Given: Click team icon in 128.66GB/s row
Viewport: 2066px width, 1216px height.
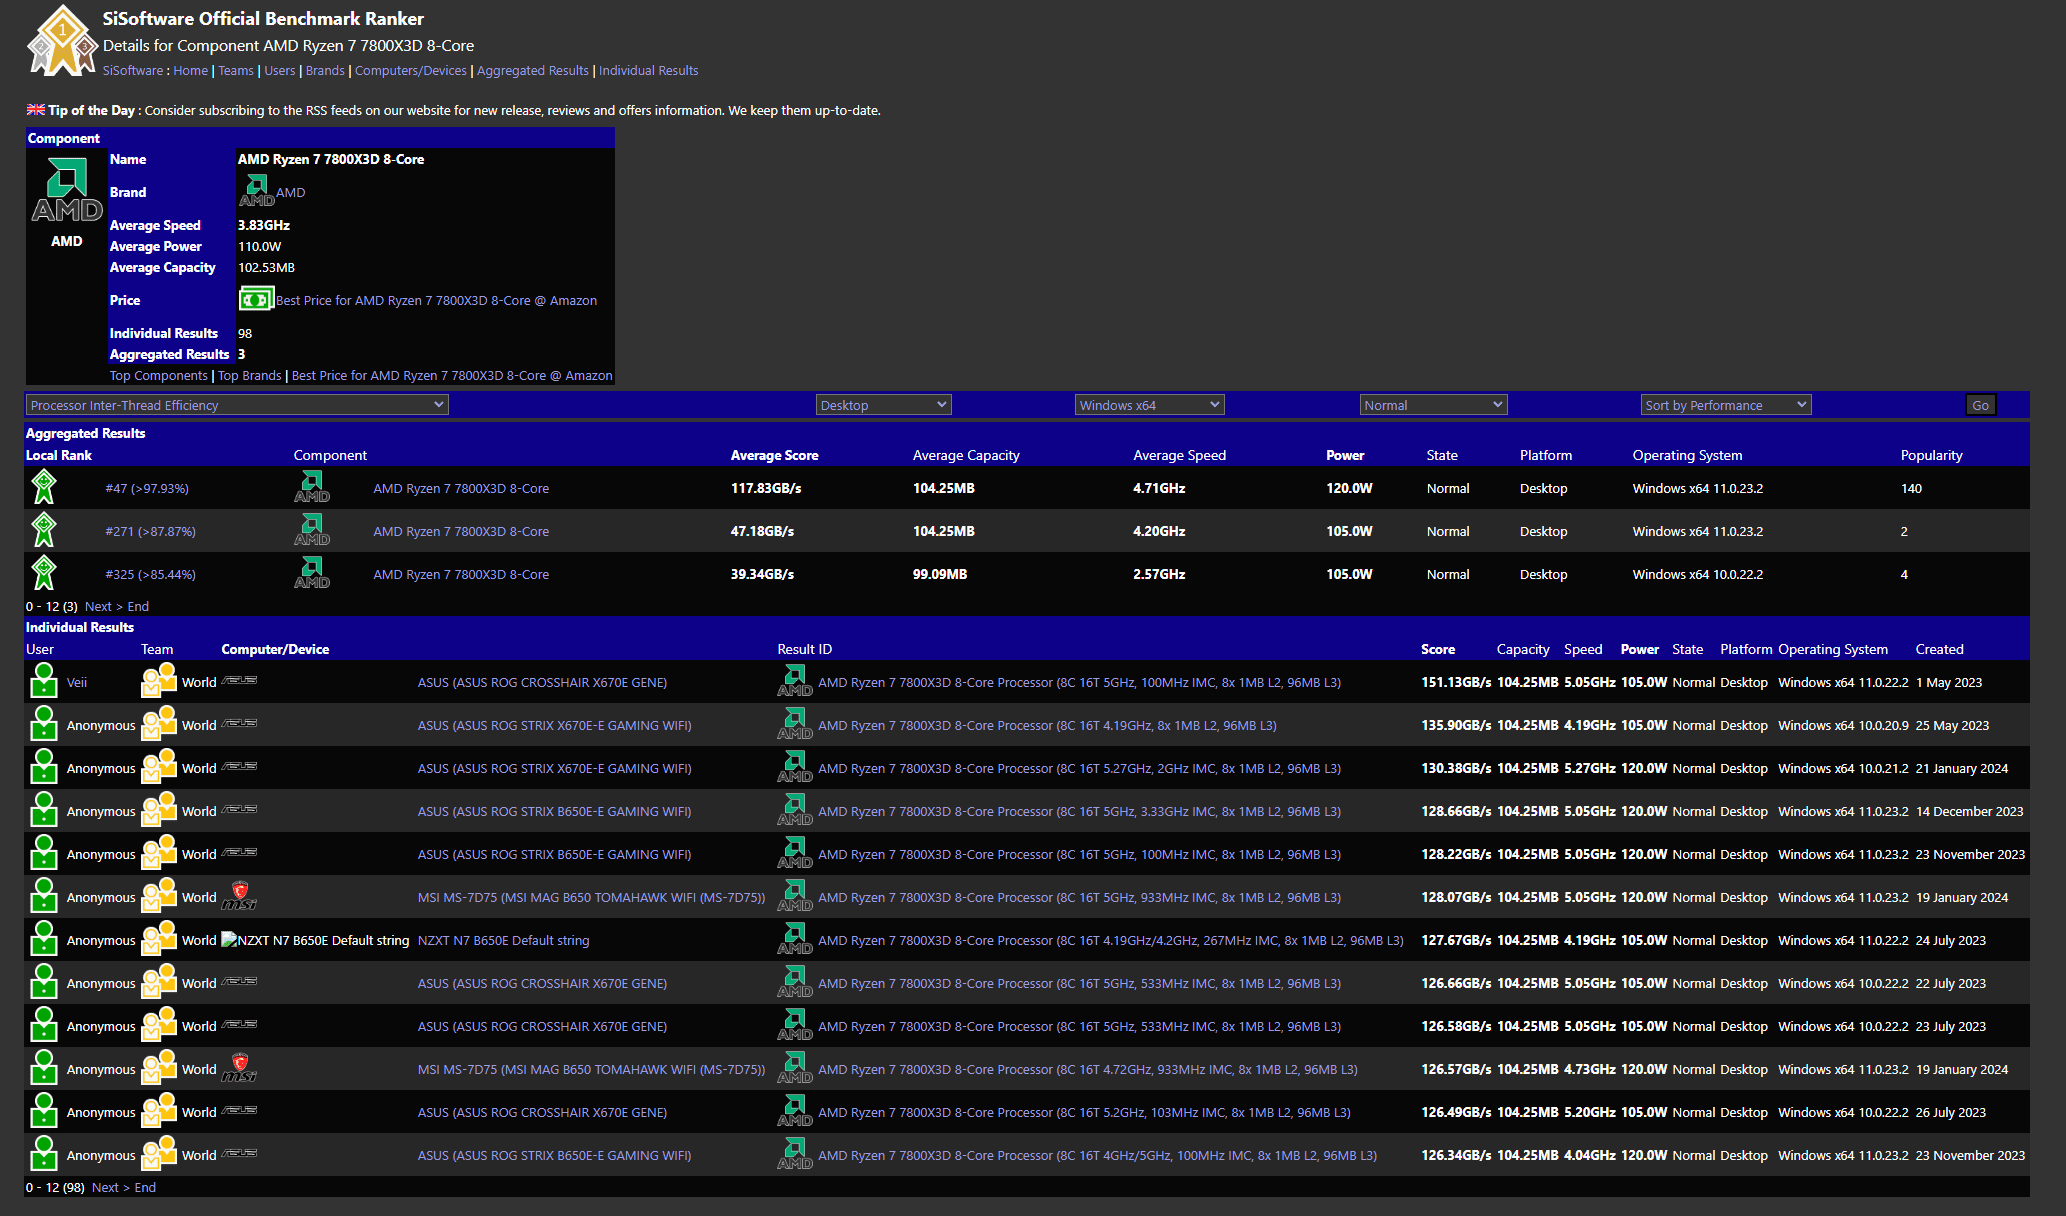Looking at the screenshot, I should click(159, 810).
